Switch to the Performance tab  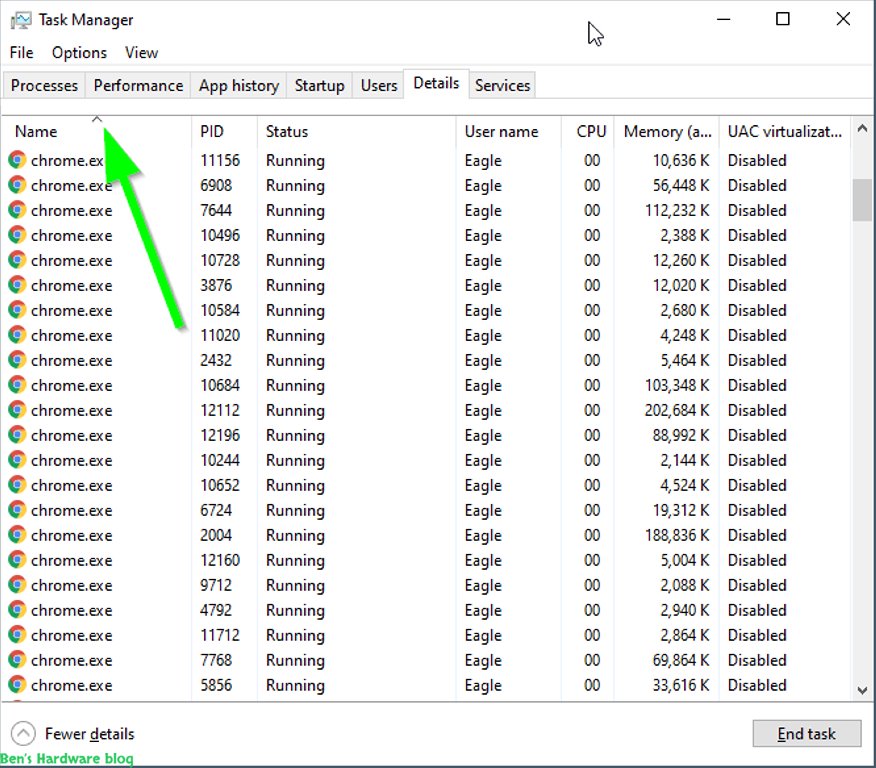138,85
